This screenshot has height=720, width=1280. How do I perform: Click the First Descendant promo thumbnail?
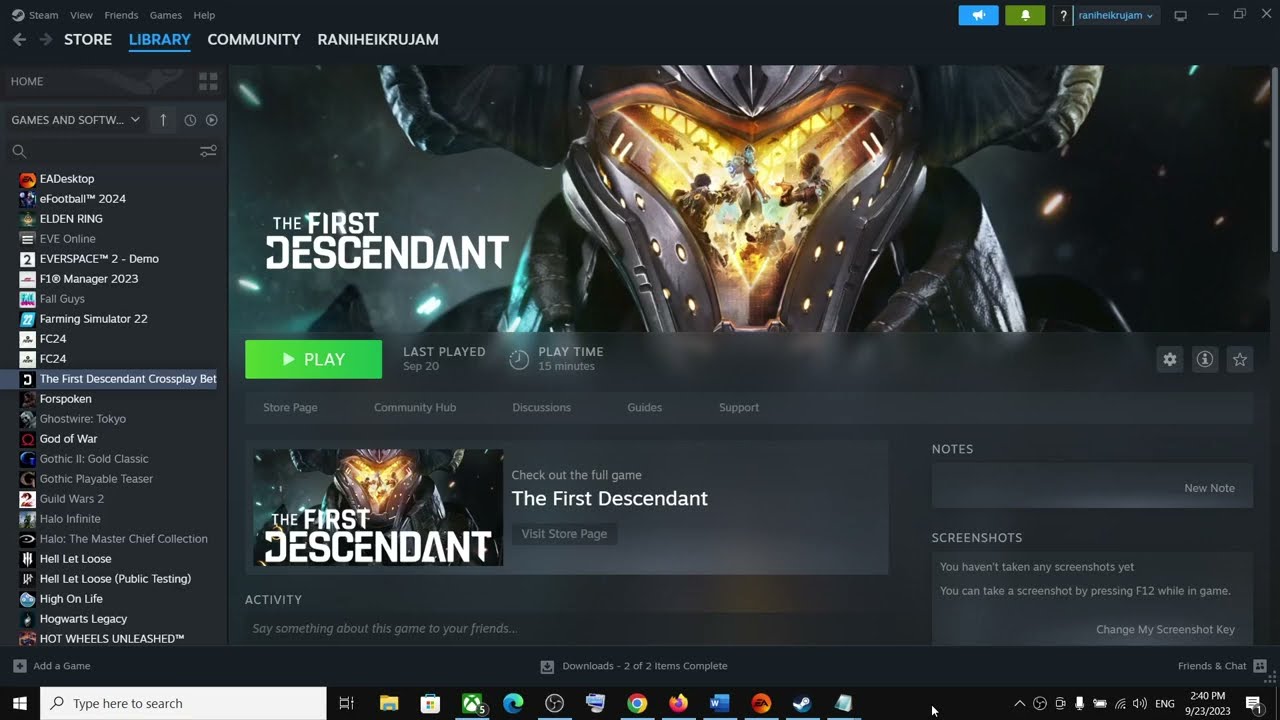click(x=378, y=508)
